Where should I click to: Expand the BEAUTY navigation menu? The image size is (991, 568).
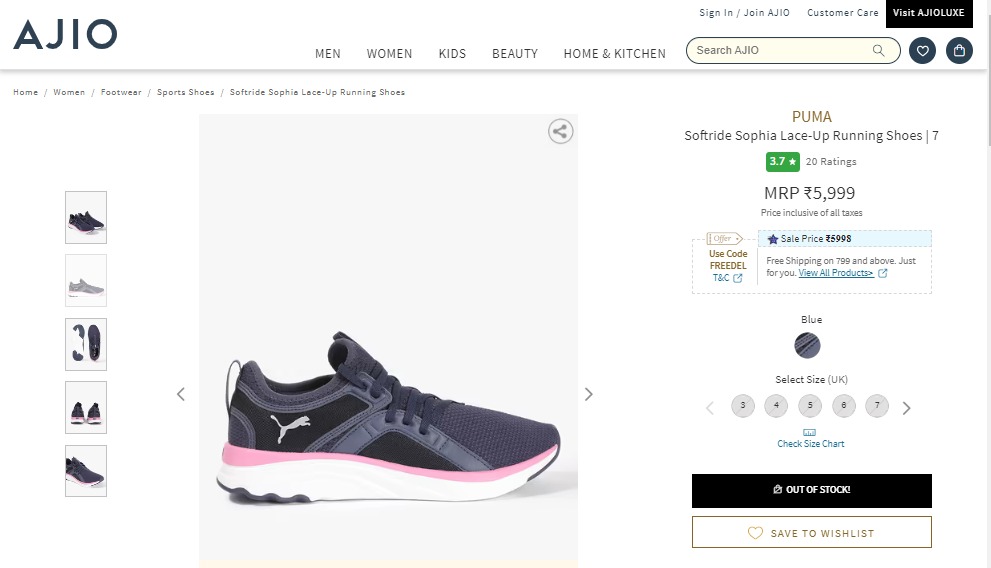[x=515, y=54]
